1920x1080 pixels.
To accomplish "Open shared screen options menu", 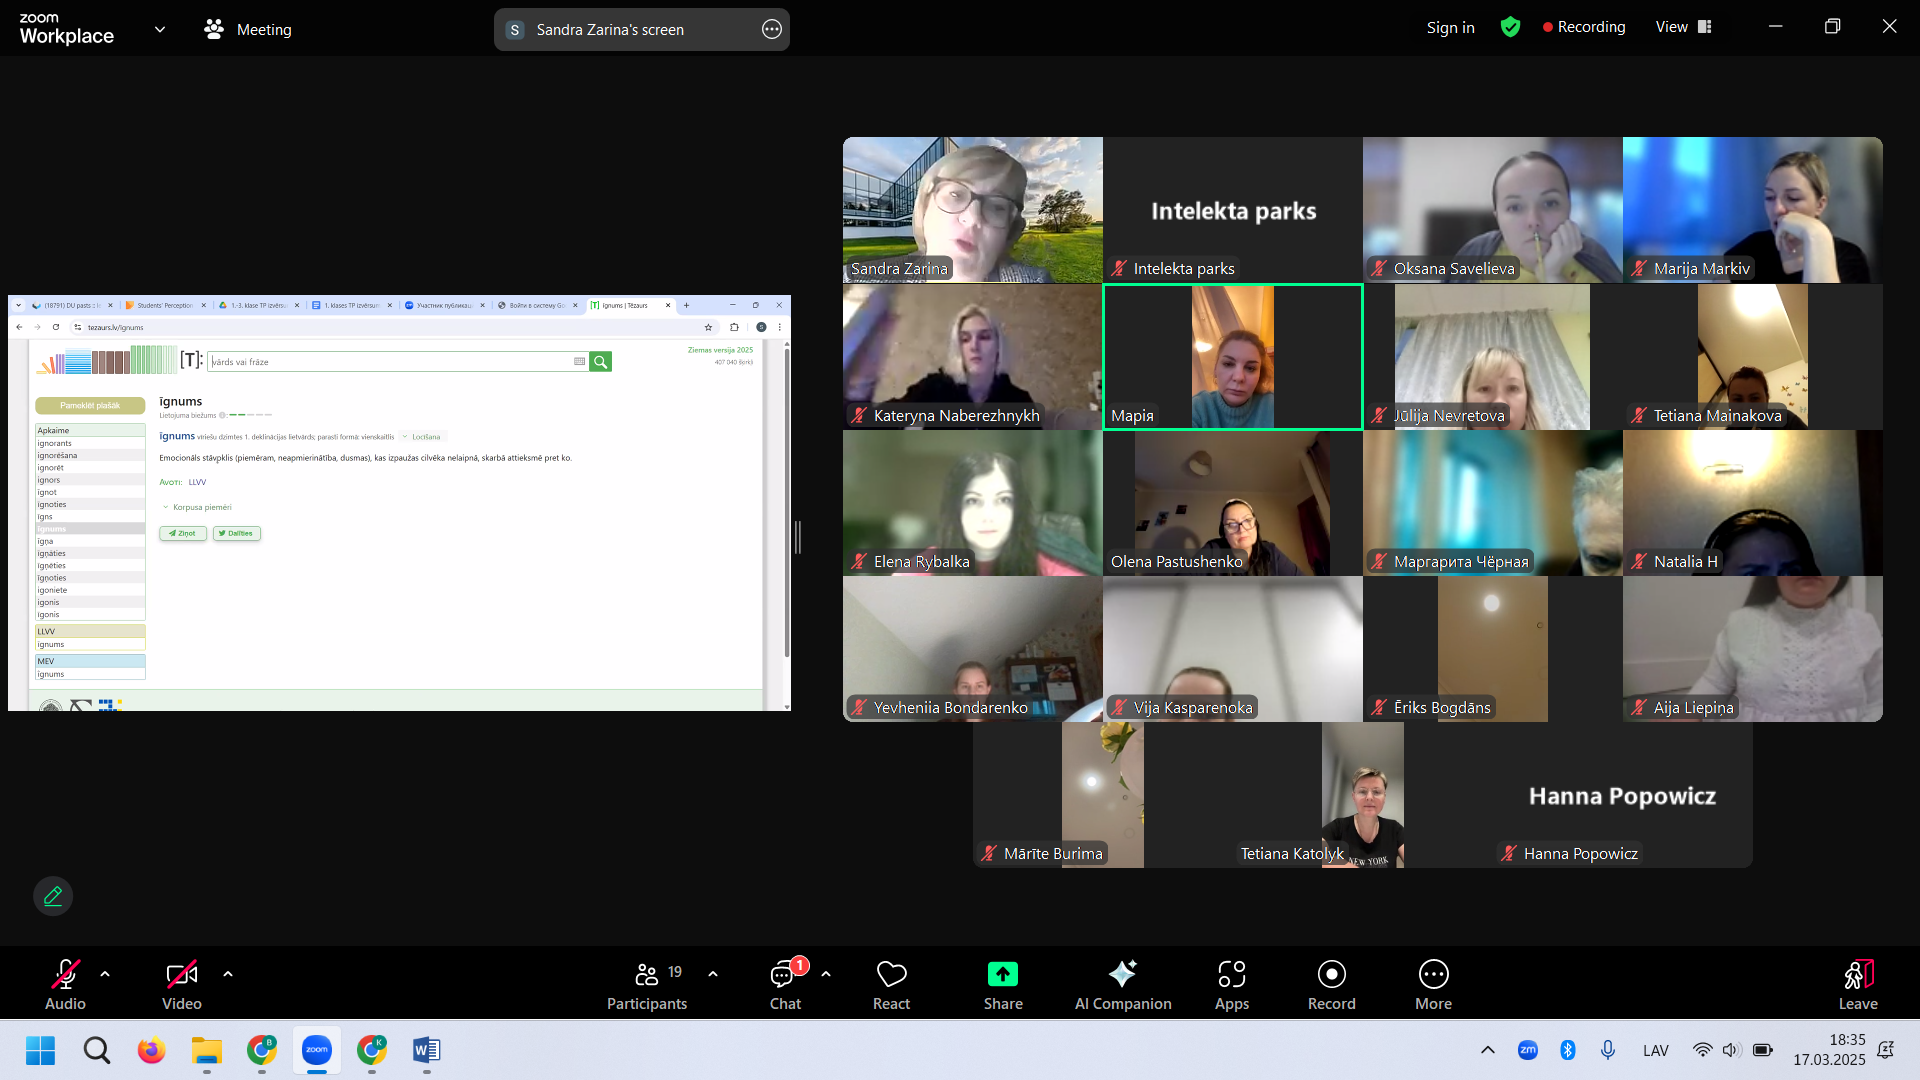I will click(x=772, y=29).
